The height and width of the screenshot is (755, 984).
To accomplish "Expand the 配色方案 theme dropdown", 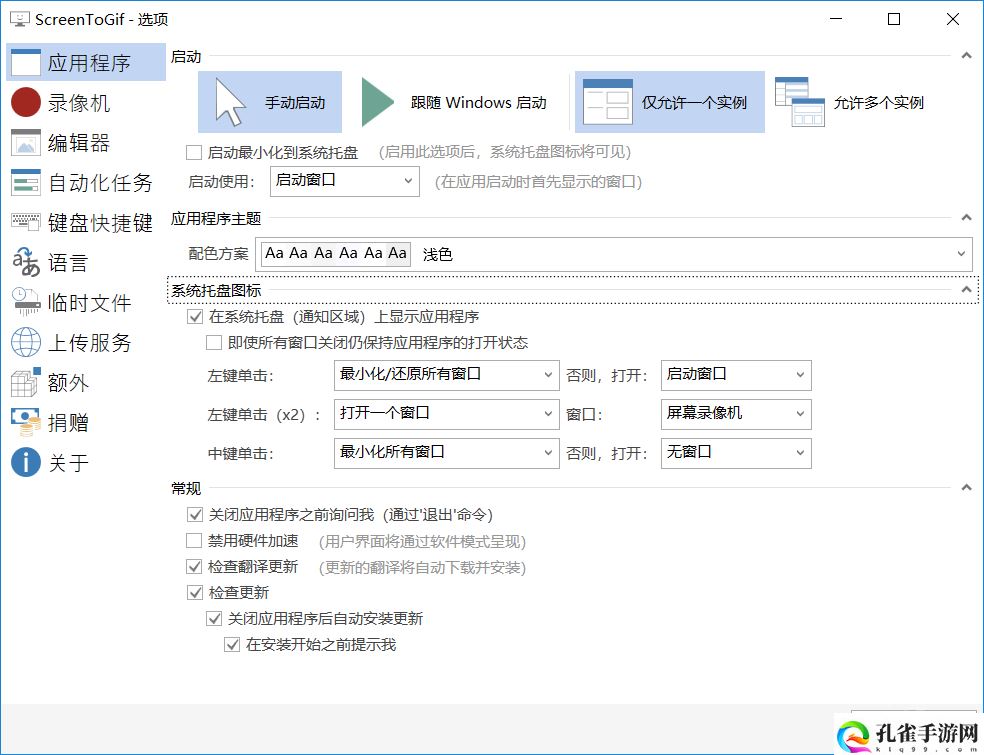I will (961, 254).
